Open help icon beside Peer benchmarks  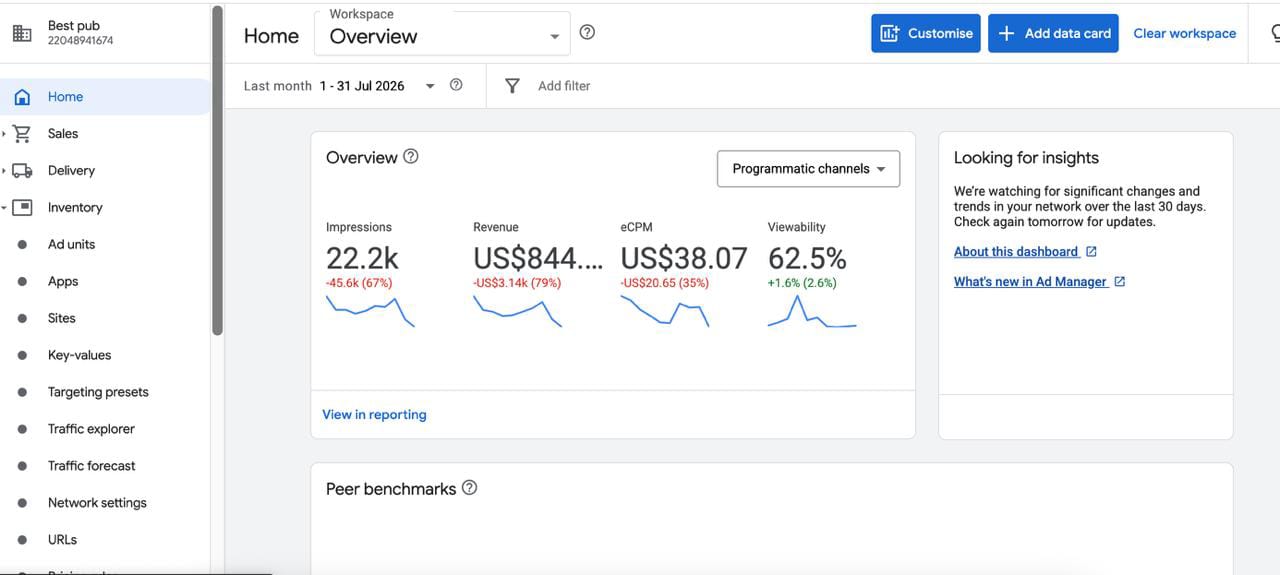pyautogui.click(x=469, y=488)
